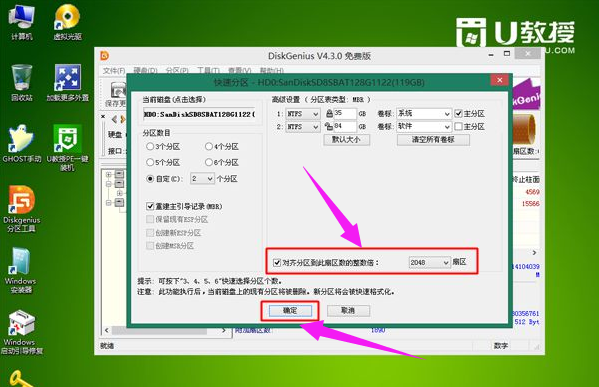This screenshot has height=387, width=599.
Task: Open the 计算机 desktop icon
Action: [22, 21]
